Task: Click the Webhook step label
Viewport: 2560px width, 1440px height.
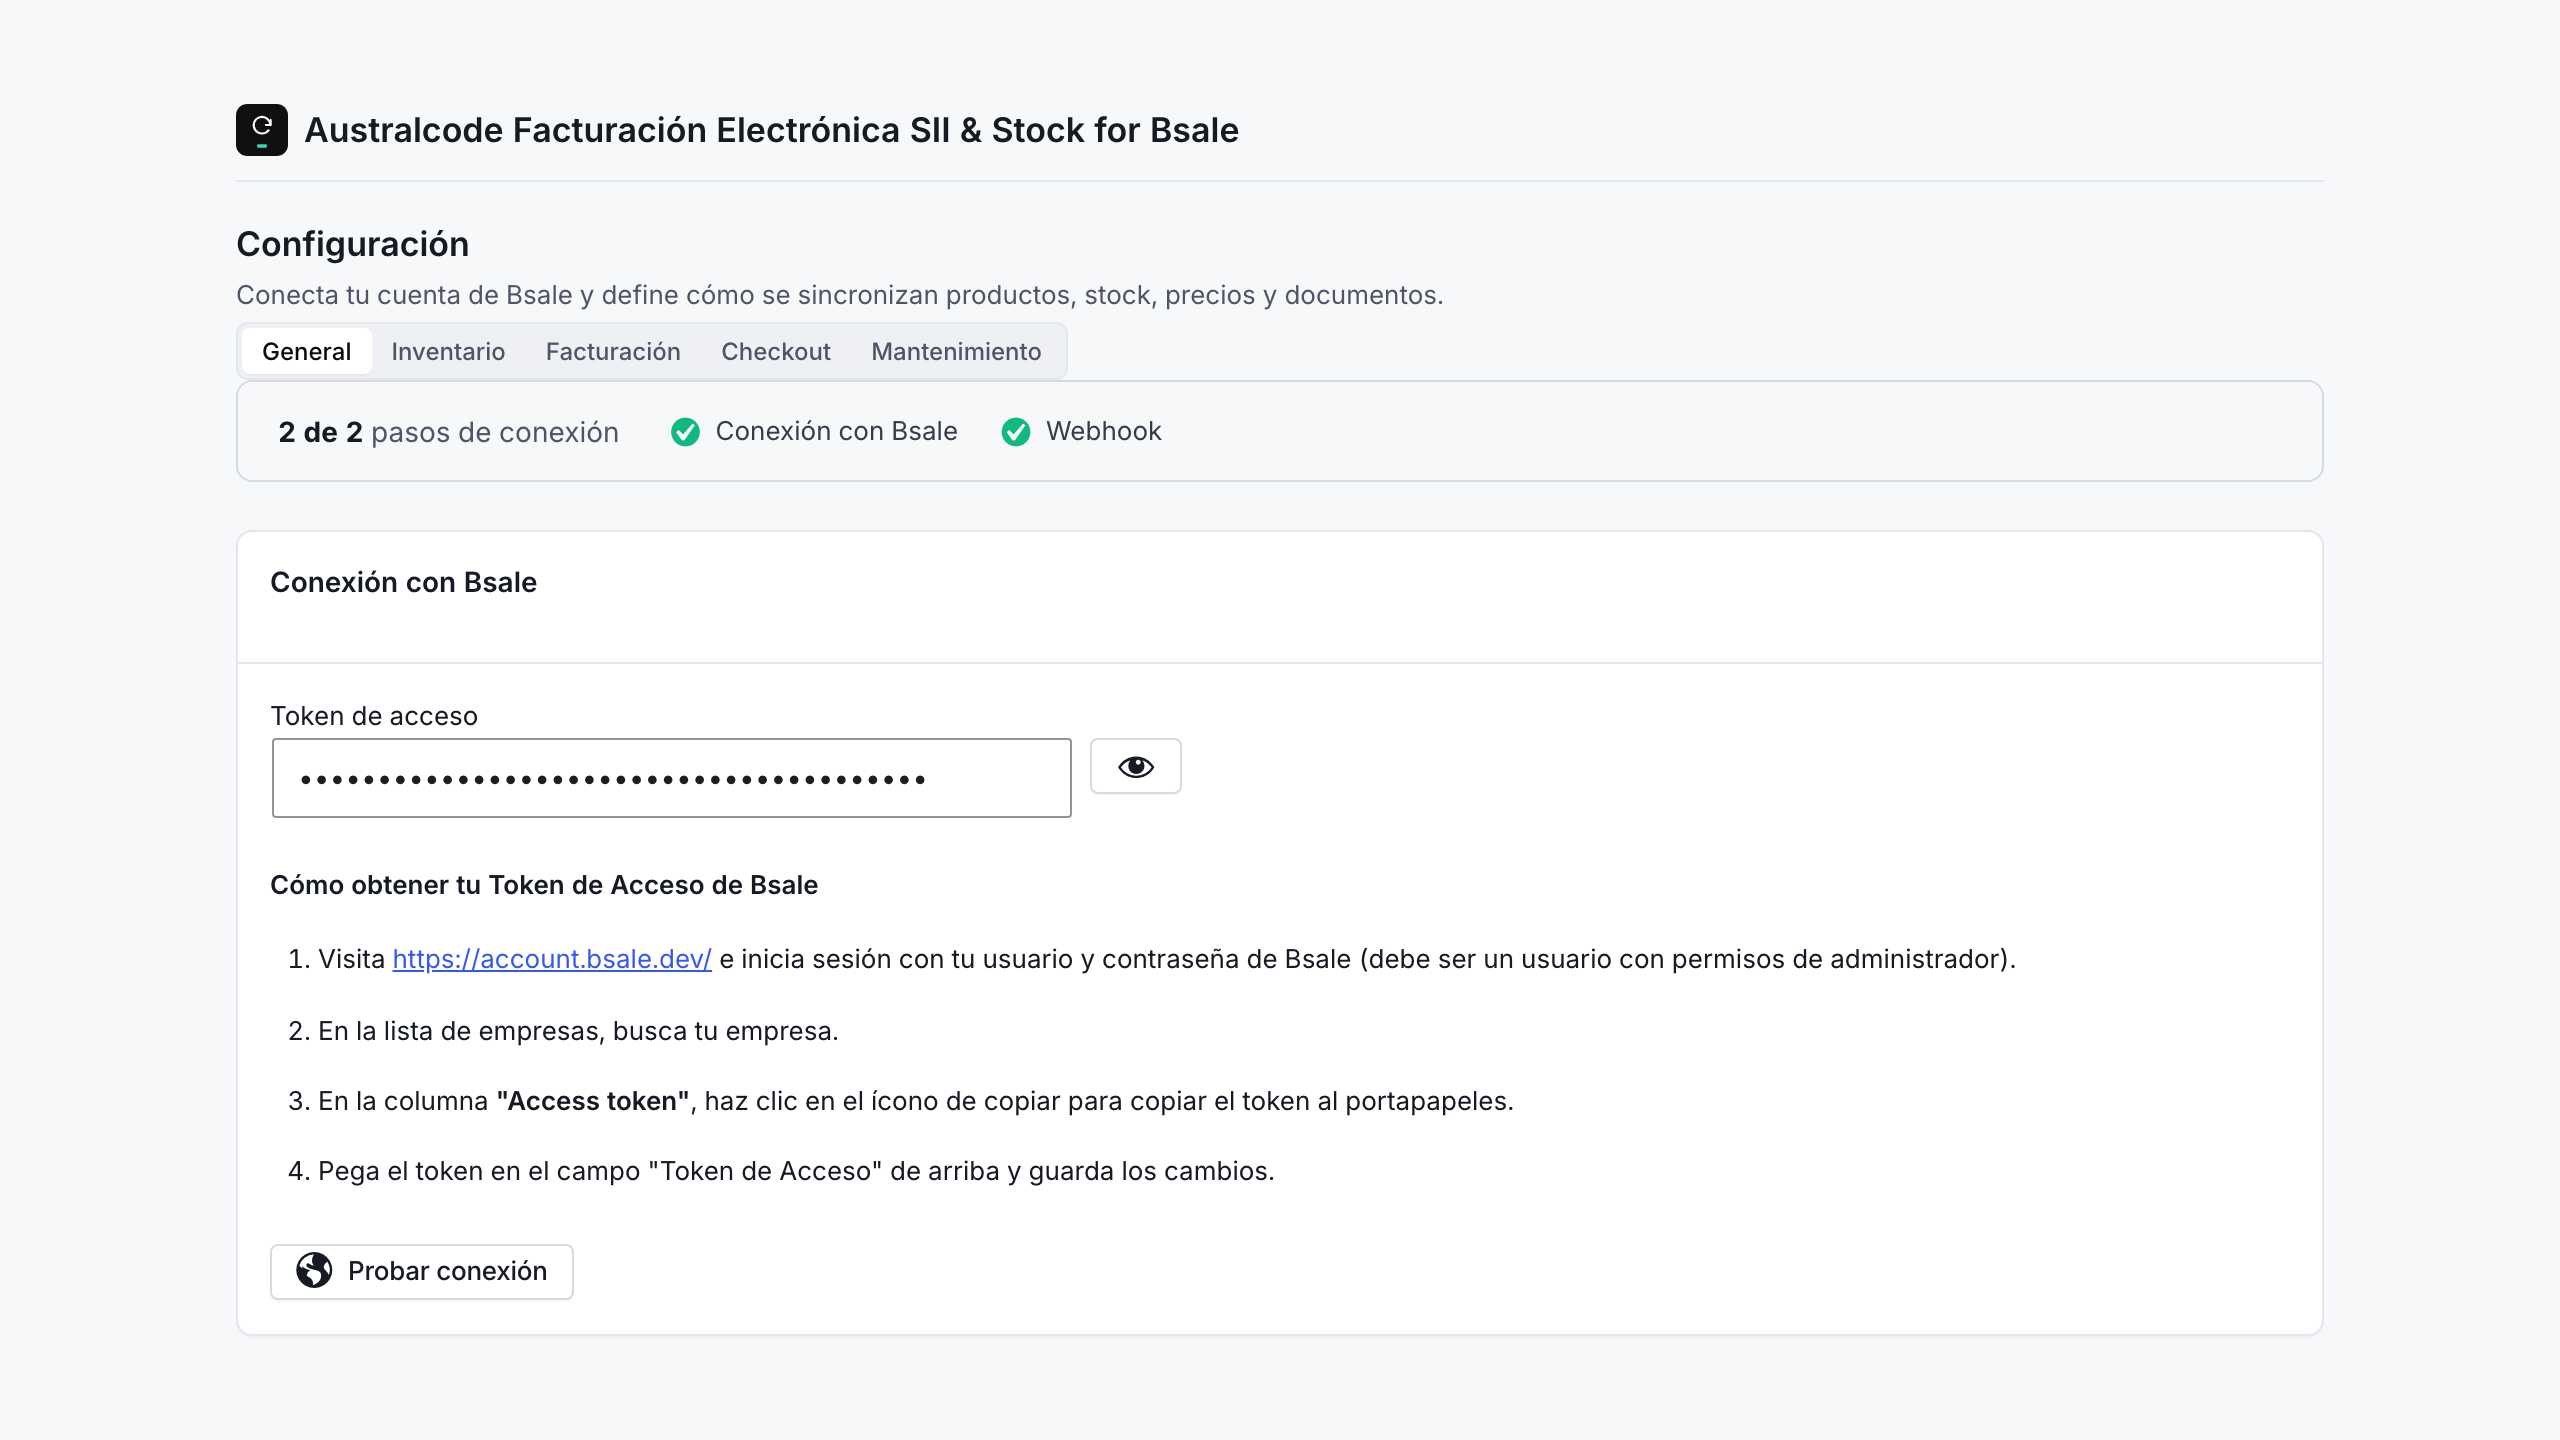Action: pyautogui.click(x=1104, y=431)
